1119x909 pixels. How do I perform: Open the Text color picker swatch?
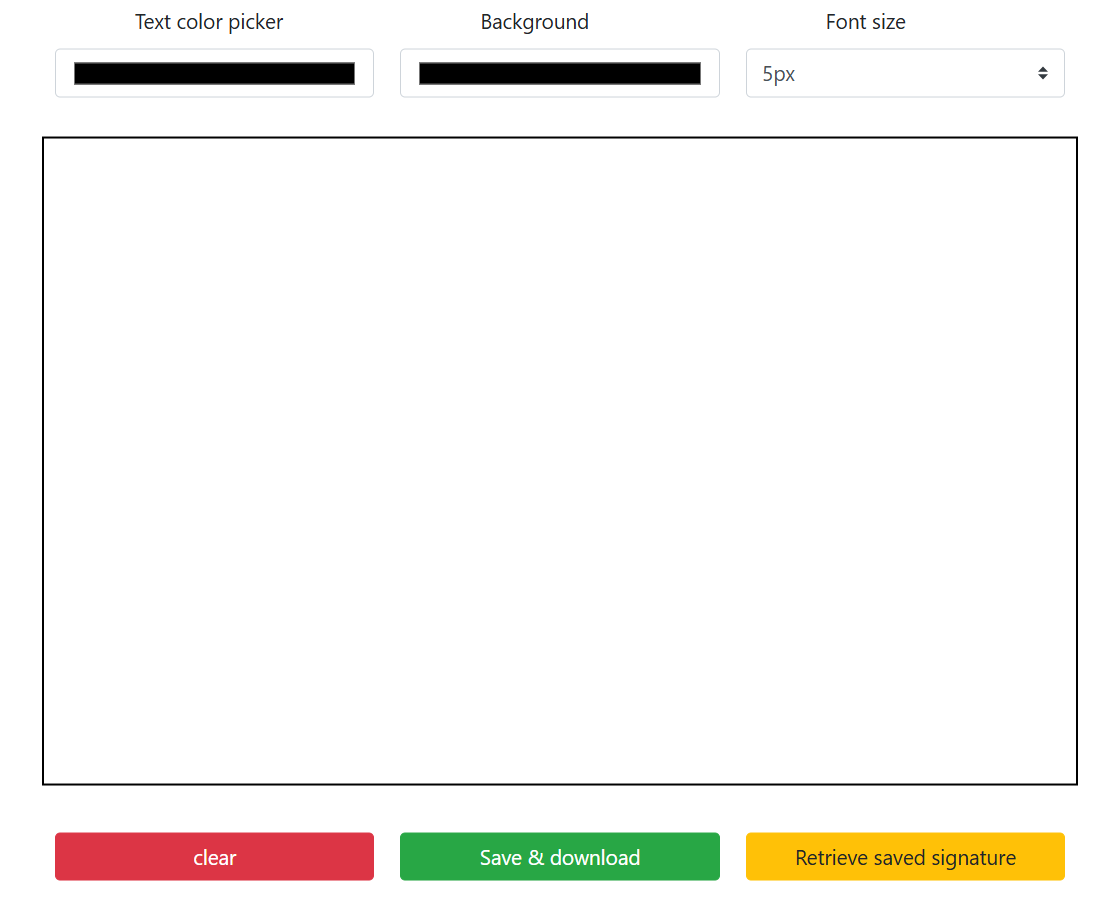pos(214,73)
